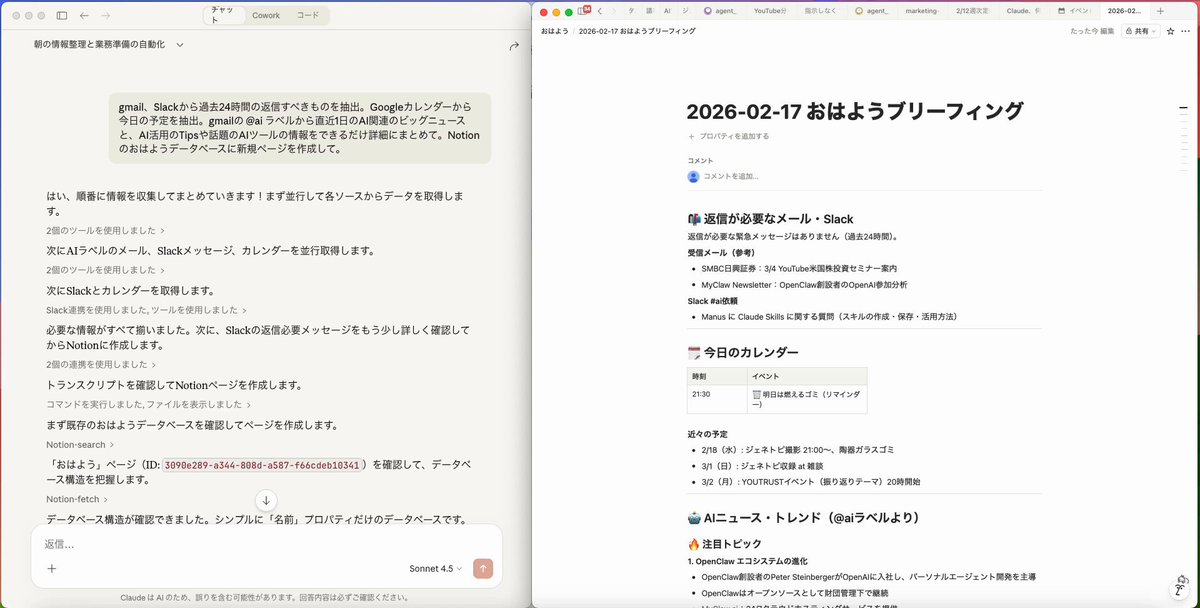The image size is (1200, 608).
Task: Open the 共有 share dropdown in Notion
Action: click(1140, 31)
